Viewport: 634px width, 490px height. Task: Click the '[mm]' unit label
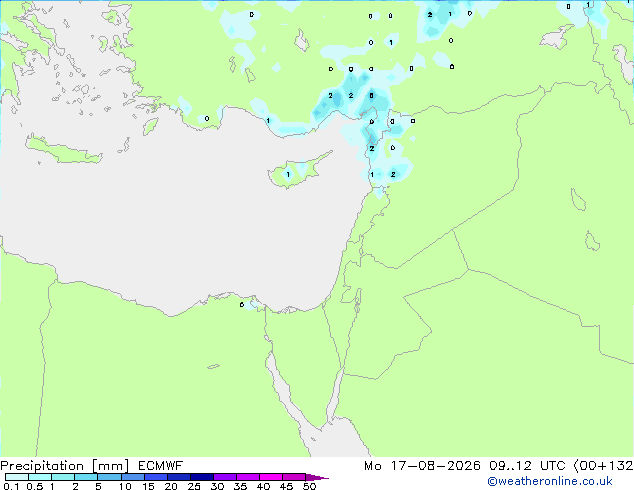[111, 466]
